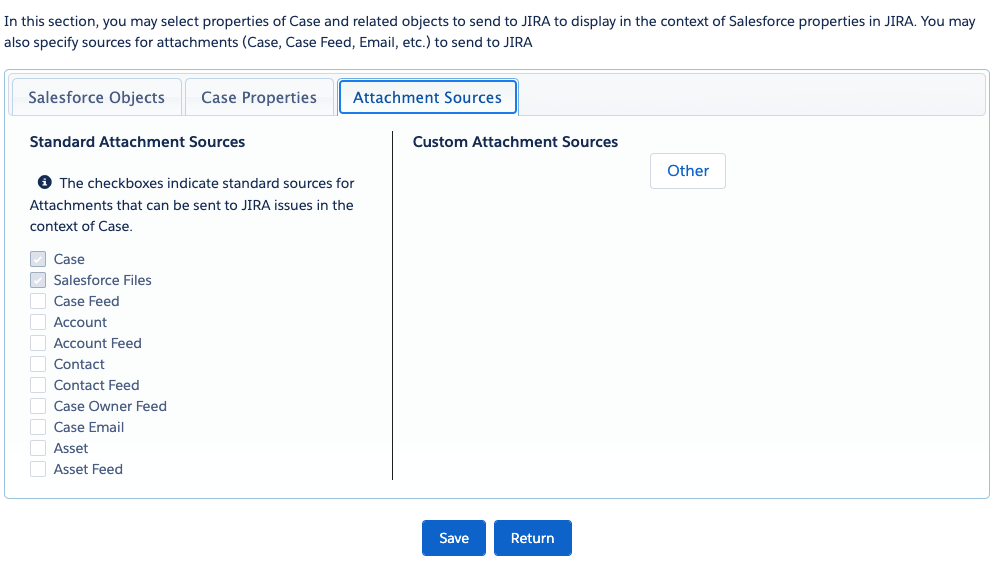
Task: Enable the Account Feed checkbox
Action: pyautogui.click(x=38, y=343)
